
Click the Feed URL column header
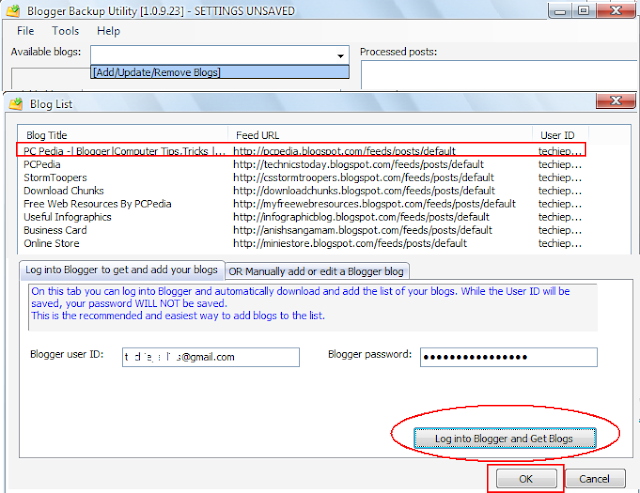pos(380,135)
